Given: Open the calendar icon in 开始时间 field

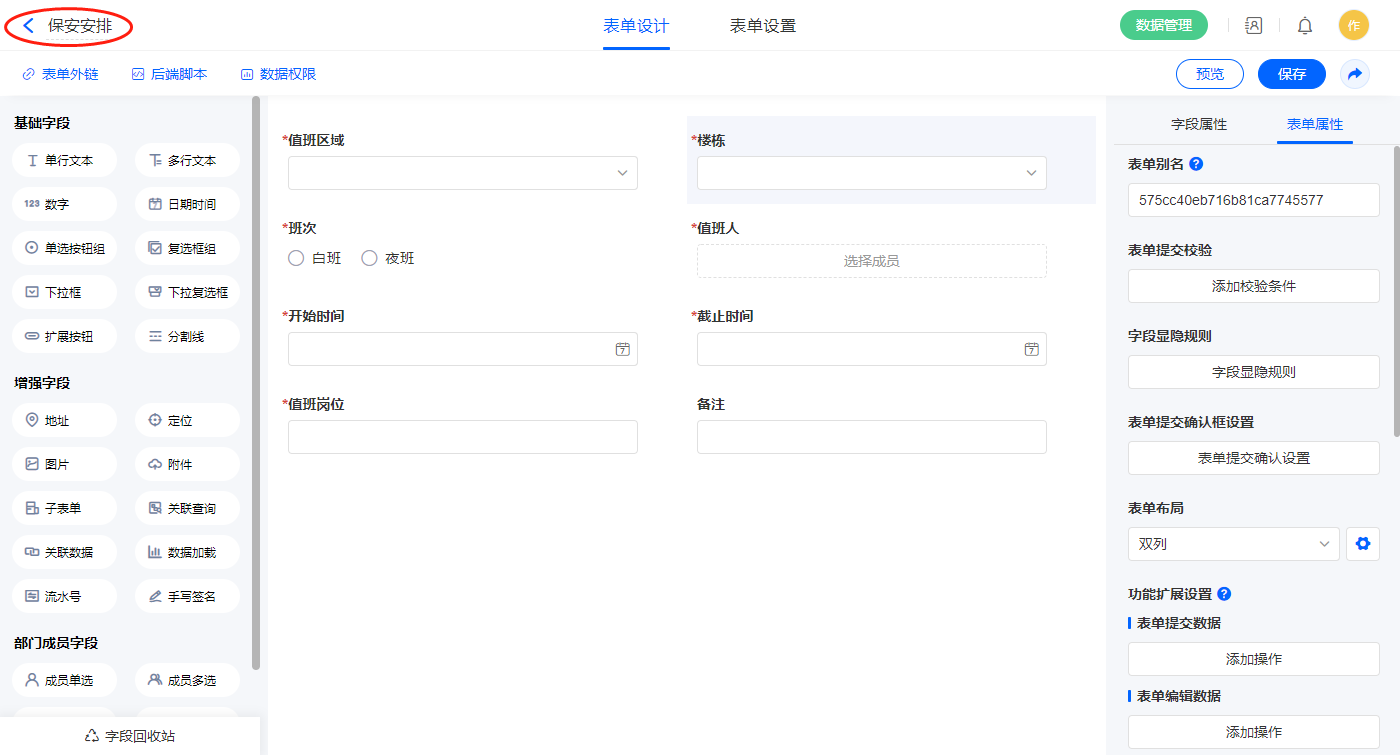Looking at the screenshot, I should pos(622,349).
